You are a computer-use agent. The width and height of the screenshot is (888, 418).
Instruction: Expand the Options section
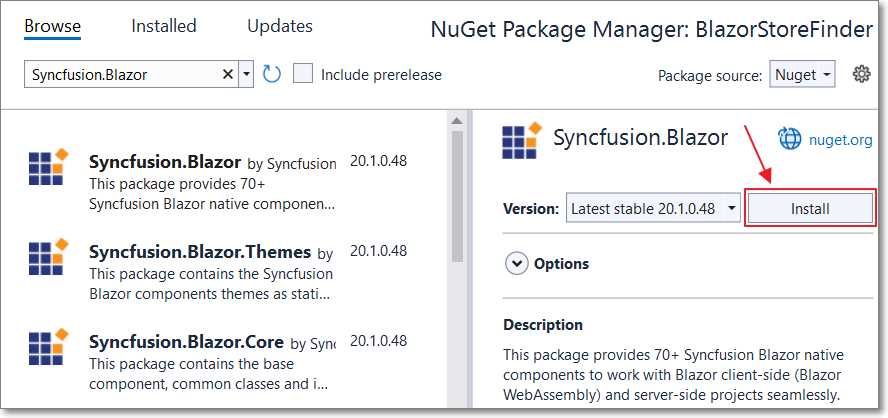pyautogui.click(x=517, y=263)
